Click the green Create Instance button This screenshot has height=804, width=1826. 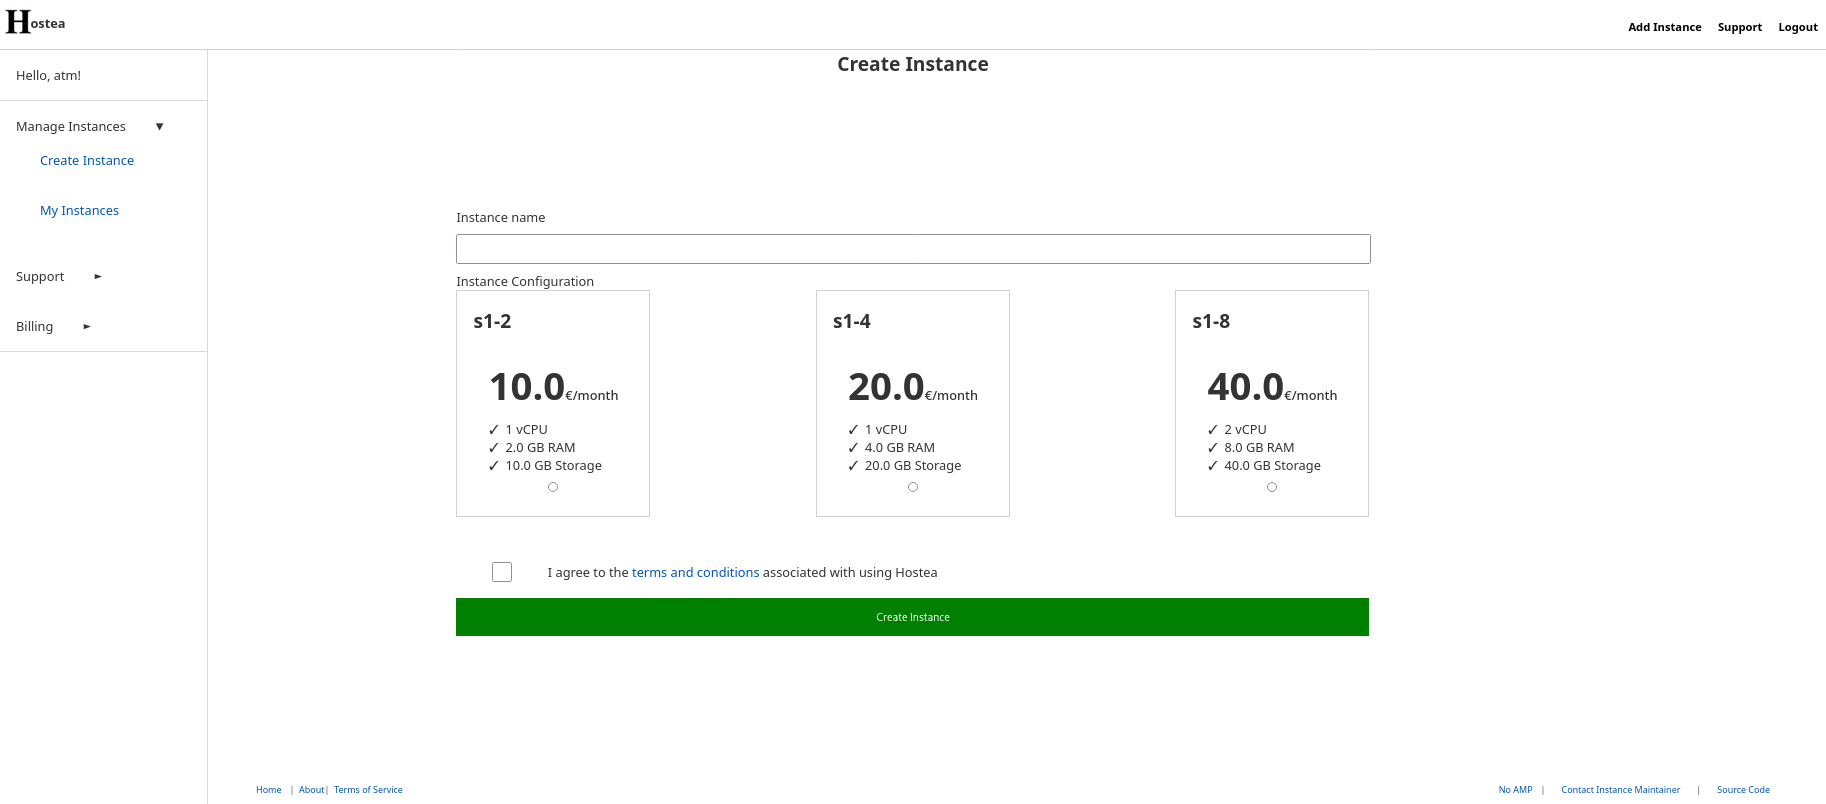click(x=912, y=617)
